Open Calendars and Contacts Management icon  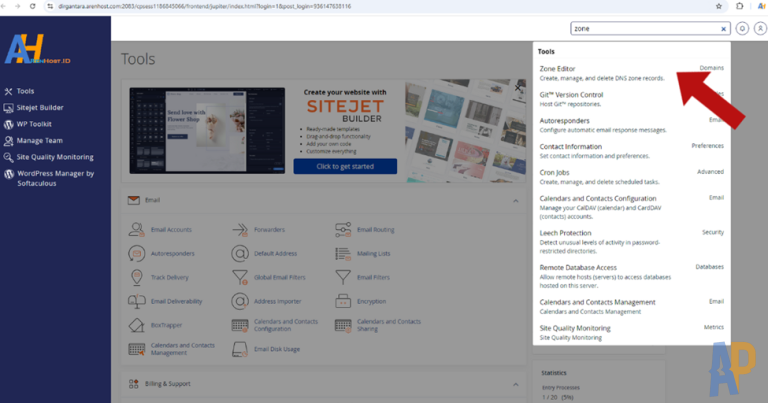(x=137, y=349)
